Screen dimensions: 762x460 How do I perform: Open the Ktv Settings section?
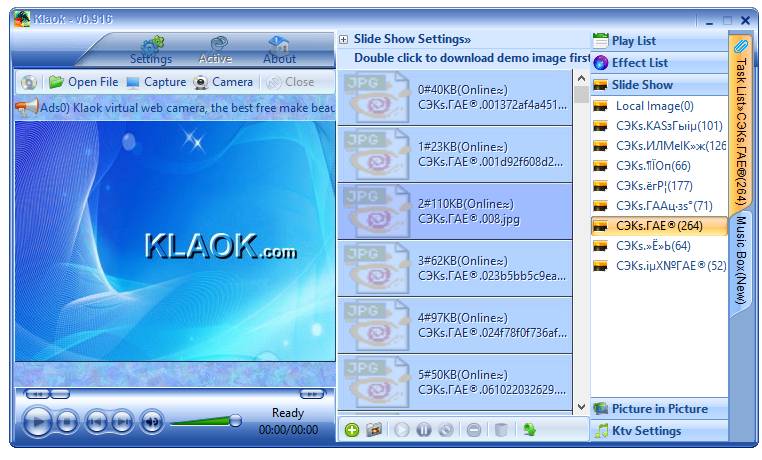tap(659, 431)
